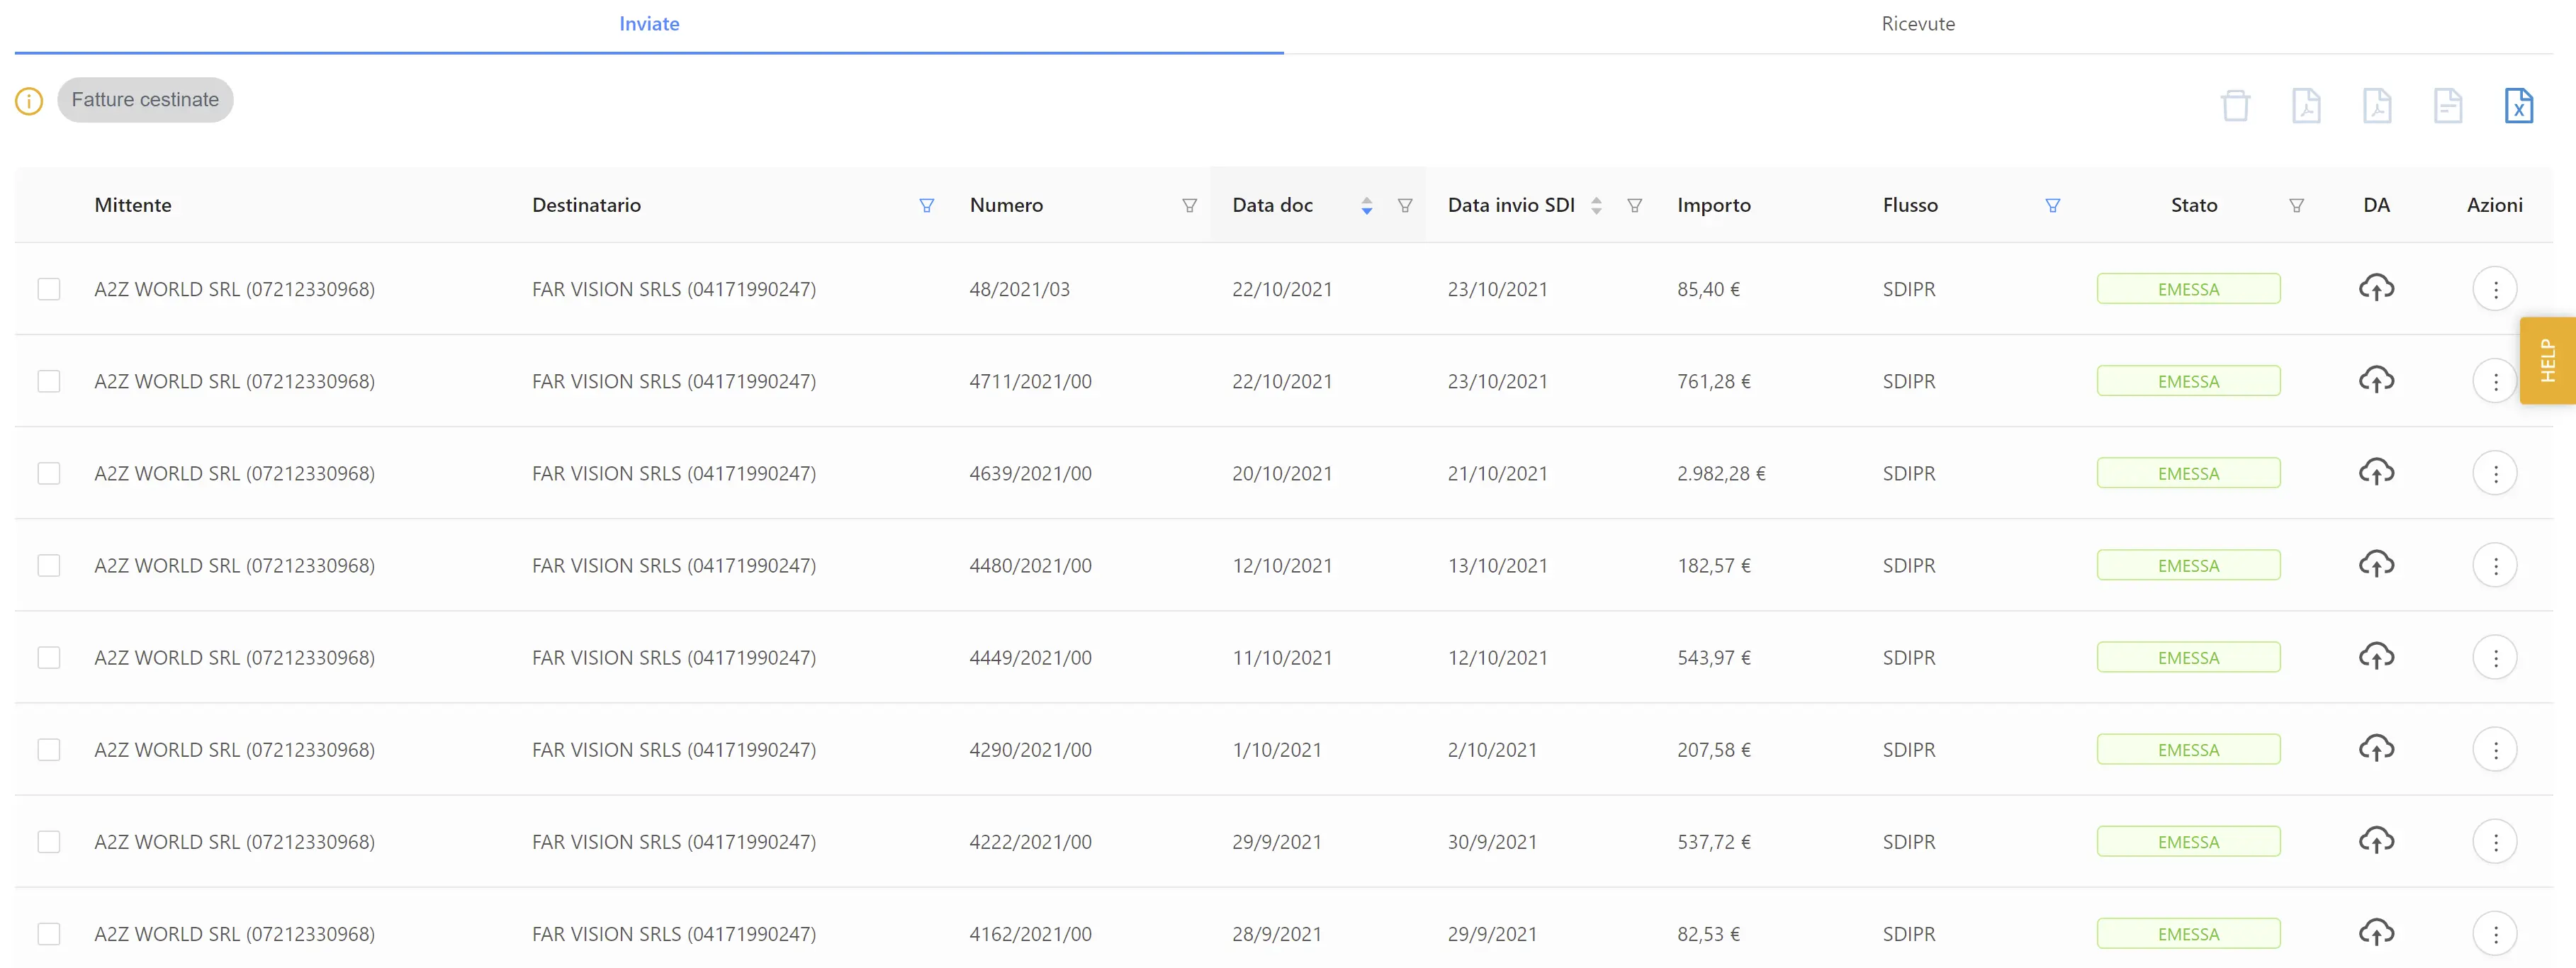
Task: Click the Fatture cestinate button
Action: coord(145,100)
